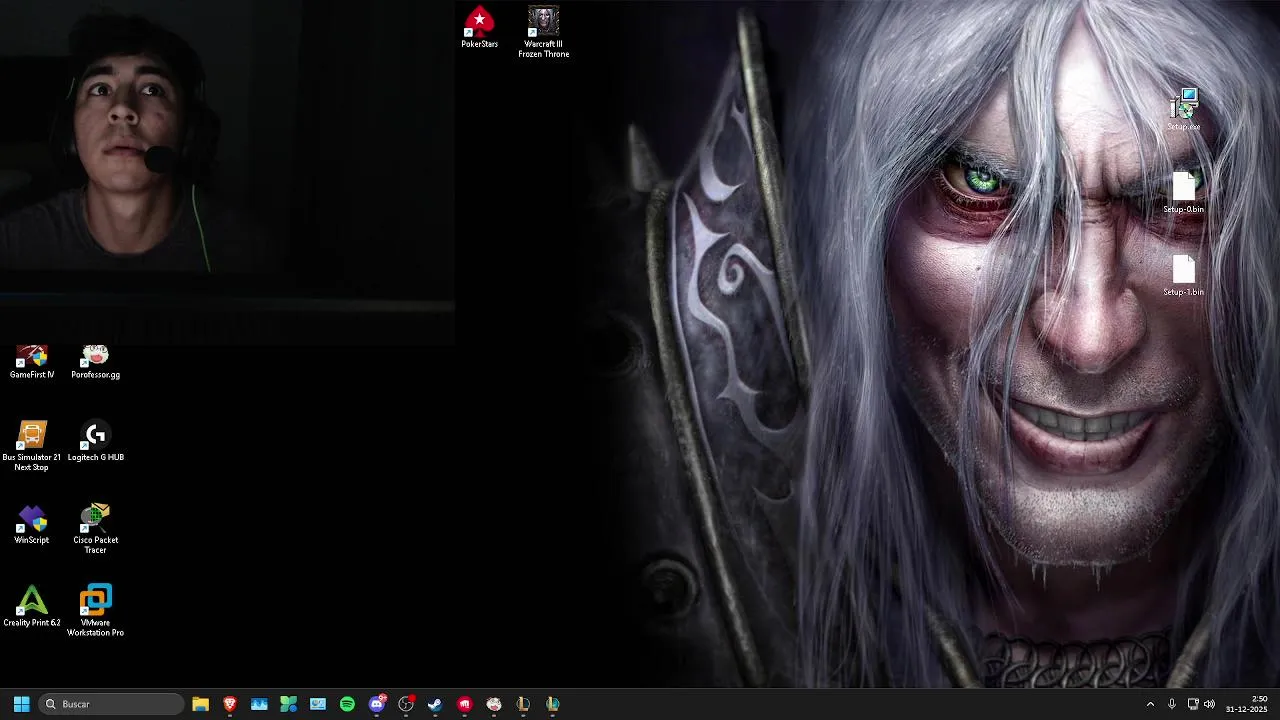Select the Setup-1.bin file
Screen dimensions: 1280x720
pos(1183,275)
